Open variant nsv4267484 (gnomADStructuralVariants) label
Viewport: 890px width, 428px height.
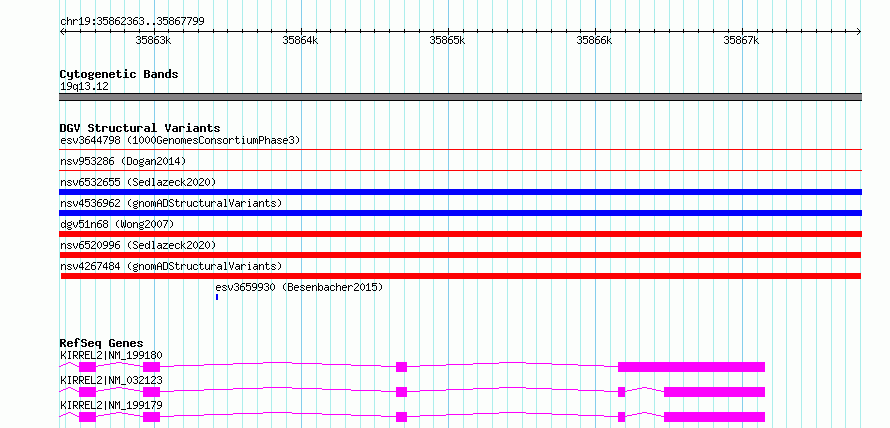coord(171,266)
